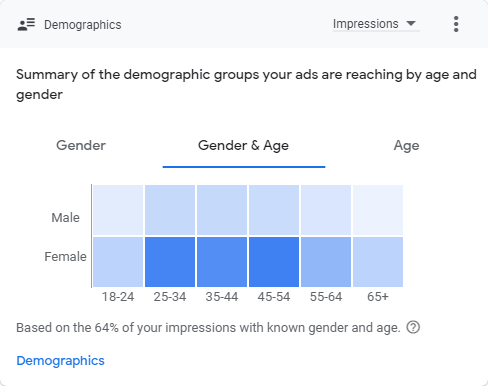Viewport: 488px width, 386px height.
Task: Click the help question mark icon
Action: tap(413, 327)
